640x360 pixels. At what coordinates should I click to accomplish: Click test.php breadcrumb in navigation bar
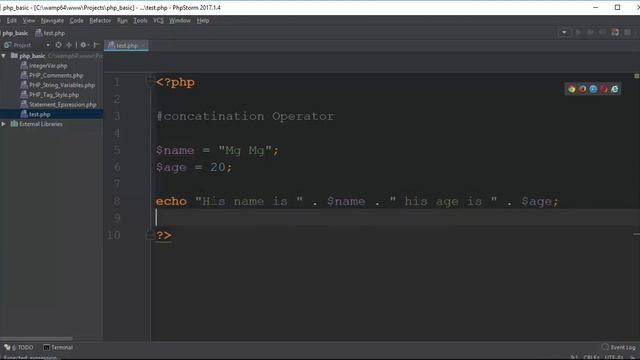click(x=50, y=33)
